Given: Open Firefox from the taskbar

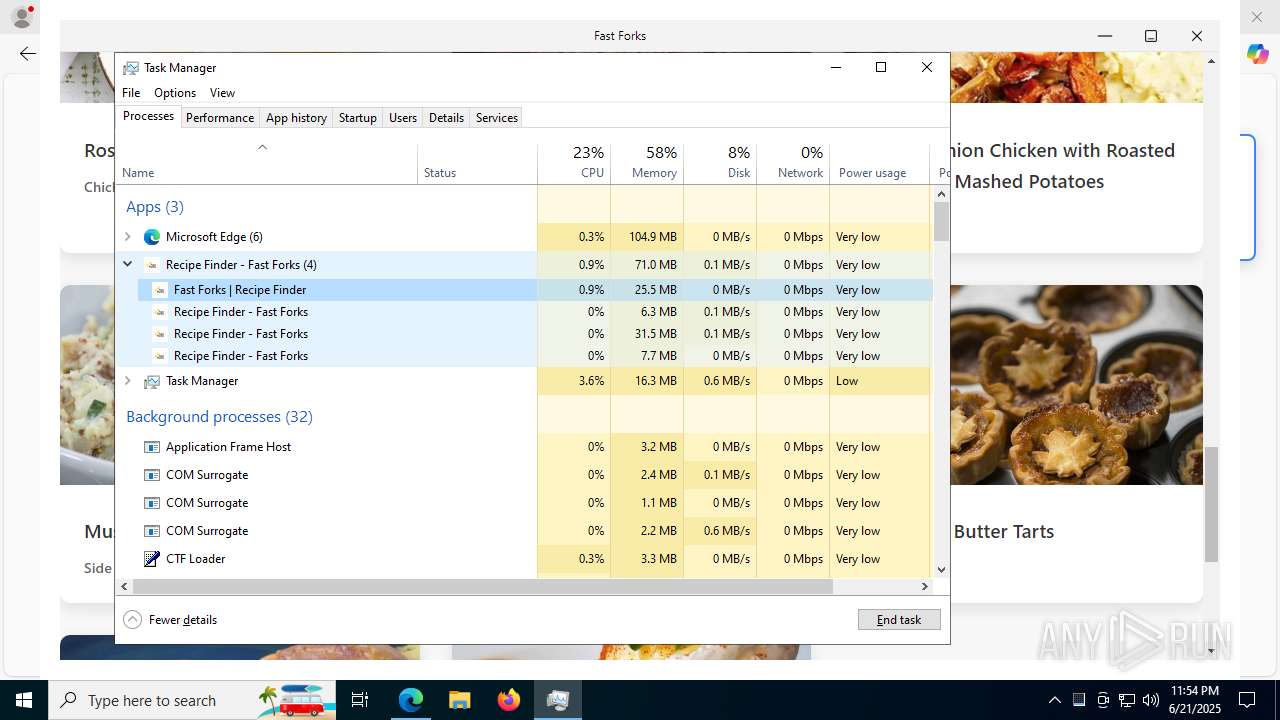Looking at the screenshot, I should click(x=509, y=700).
